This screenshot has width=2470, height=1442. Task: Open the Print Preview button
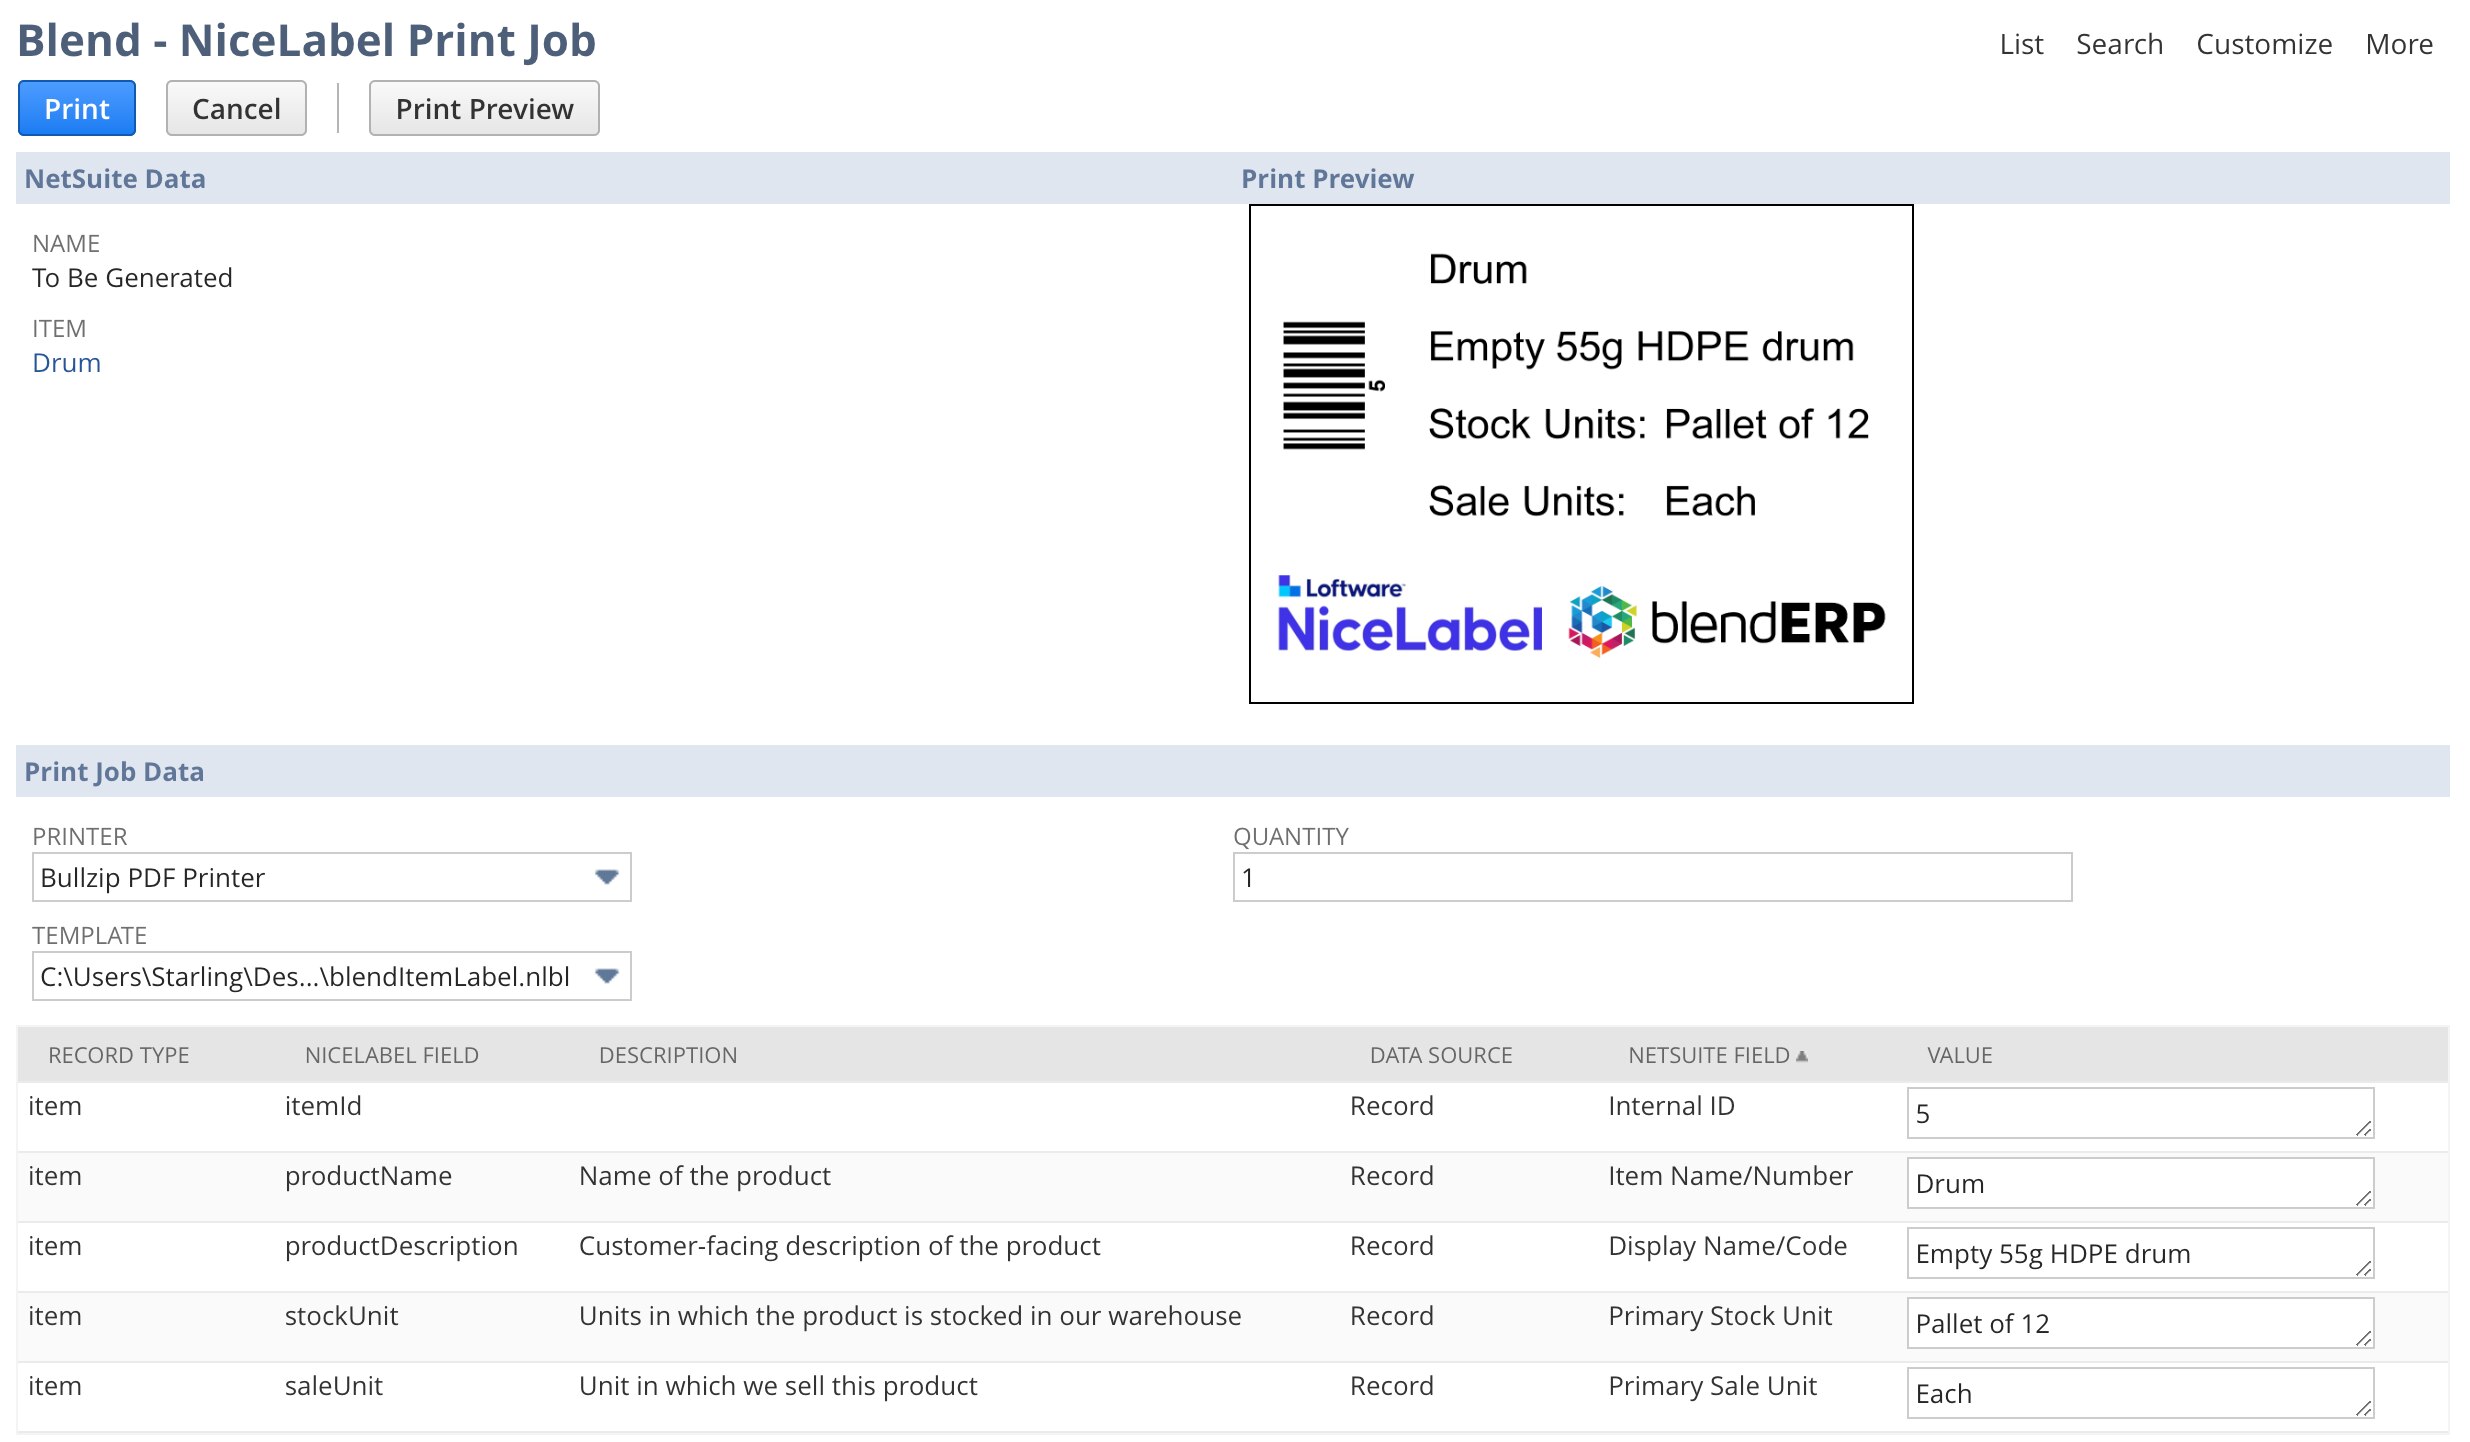click(484, 108)
